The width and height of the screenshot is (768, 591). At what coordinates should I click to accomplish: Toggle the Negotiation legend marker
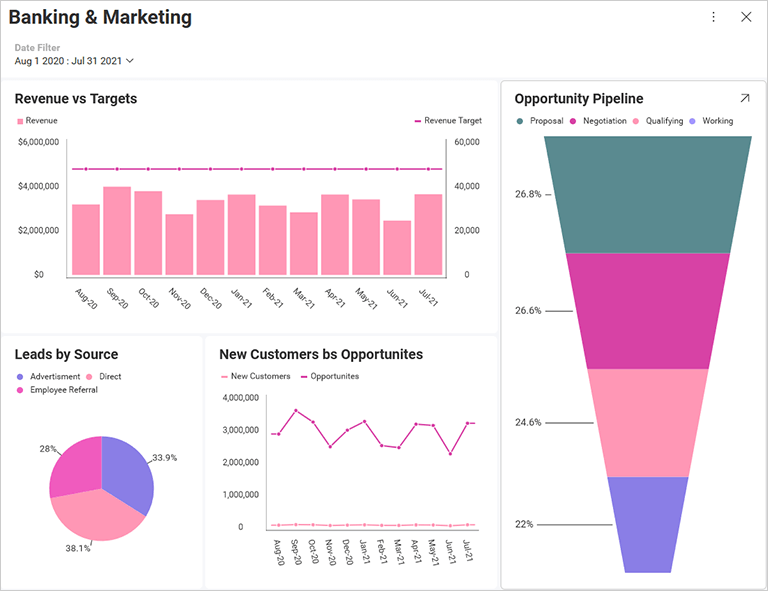573,121
